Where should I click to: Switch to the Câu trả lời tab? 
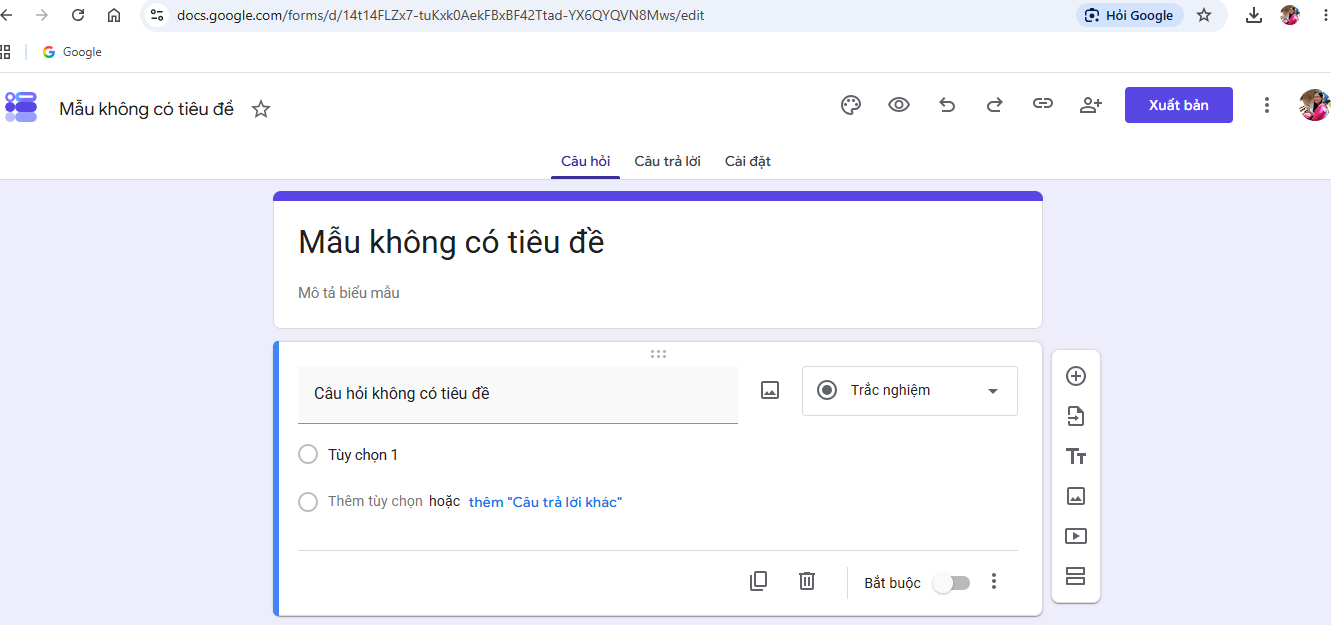pyautogui.click(x=667, y=161)
